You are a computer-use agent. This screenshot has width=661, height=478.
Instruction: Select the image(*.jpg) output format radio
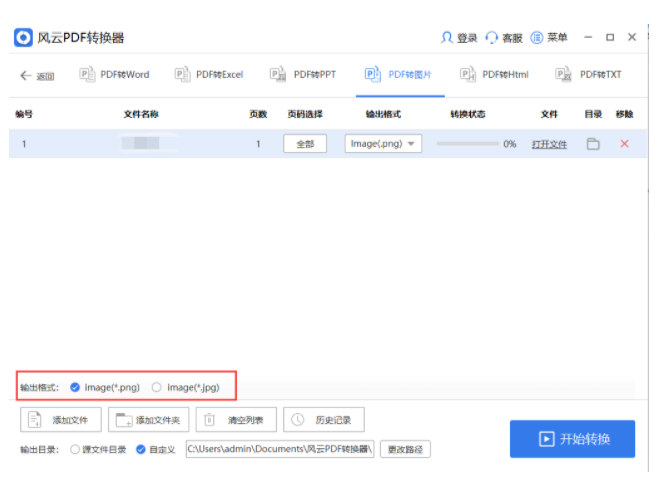[x=156, y=387]
